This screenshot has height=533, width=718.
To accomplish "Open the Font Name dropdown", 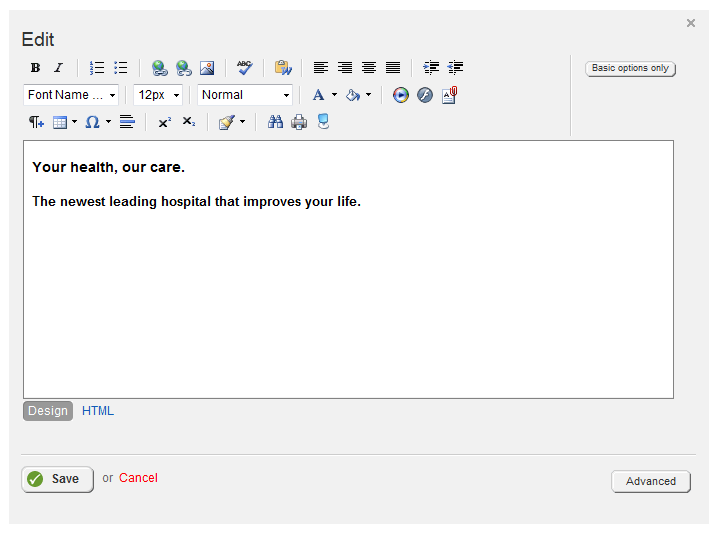I will click(71, 95).
